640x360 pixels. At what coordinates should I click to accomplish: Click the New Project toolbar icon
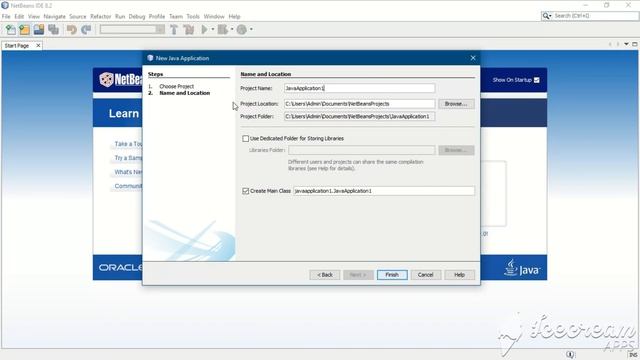24,29
